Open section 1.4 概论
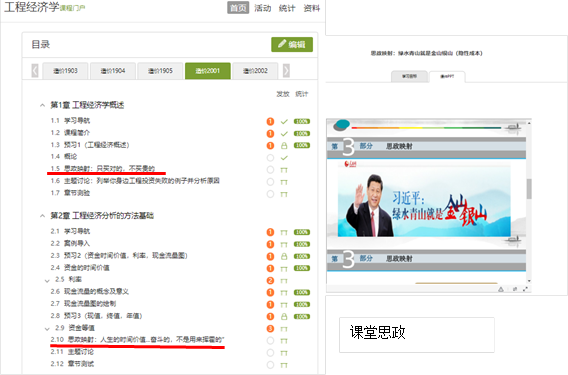Screen dimensions: 568x375 64,157
